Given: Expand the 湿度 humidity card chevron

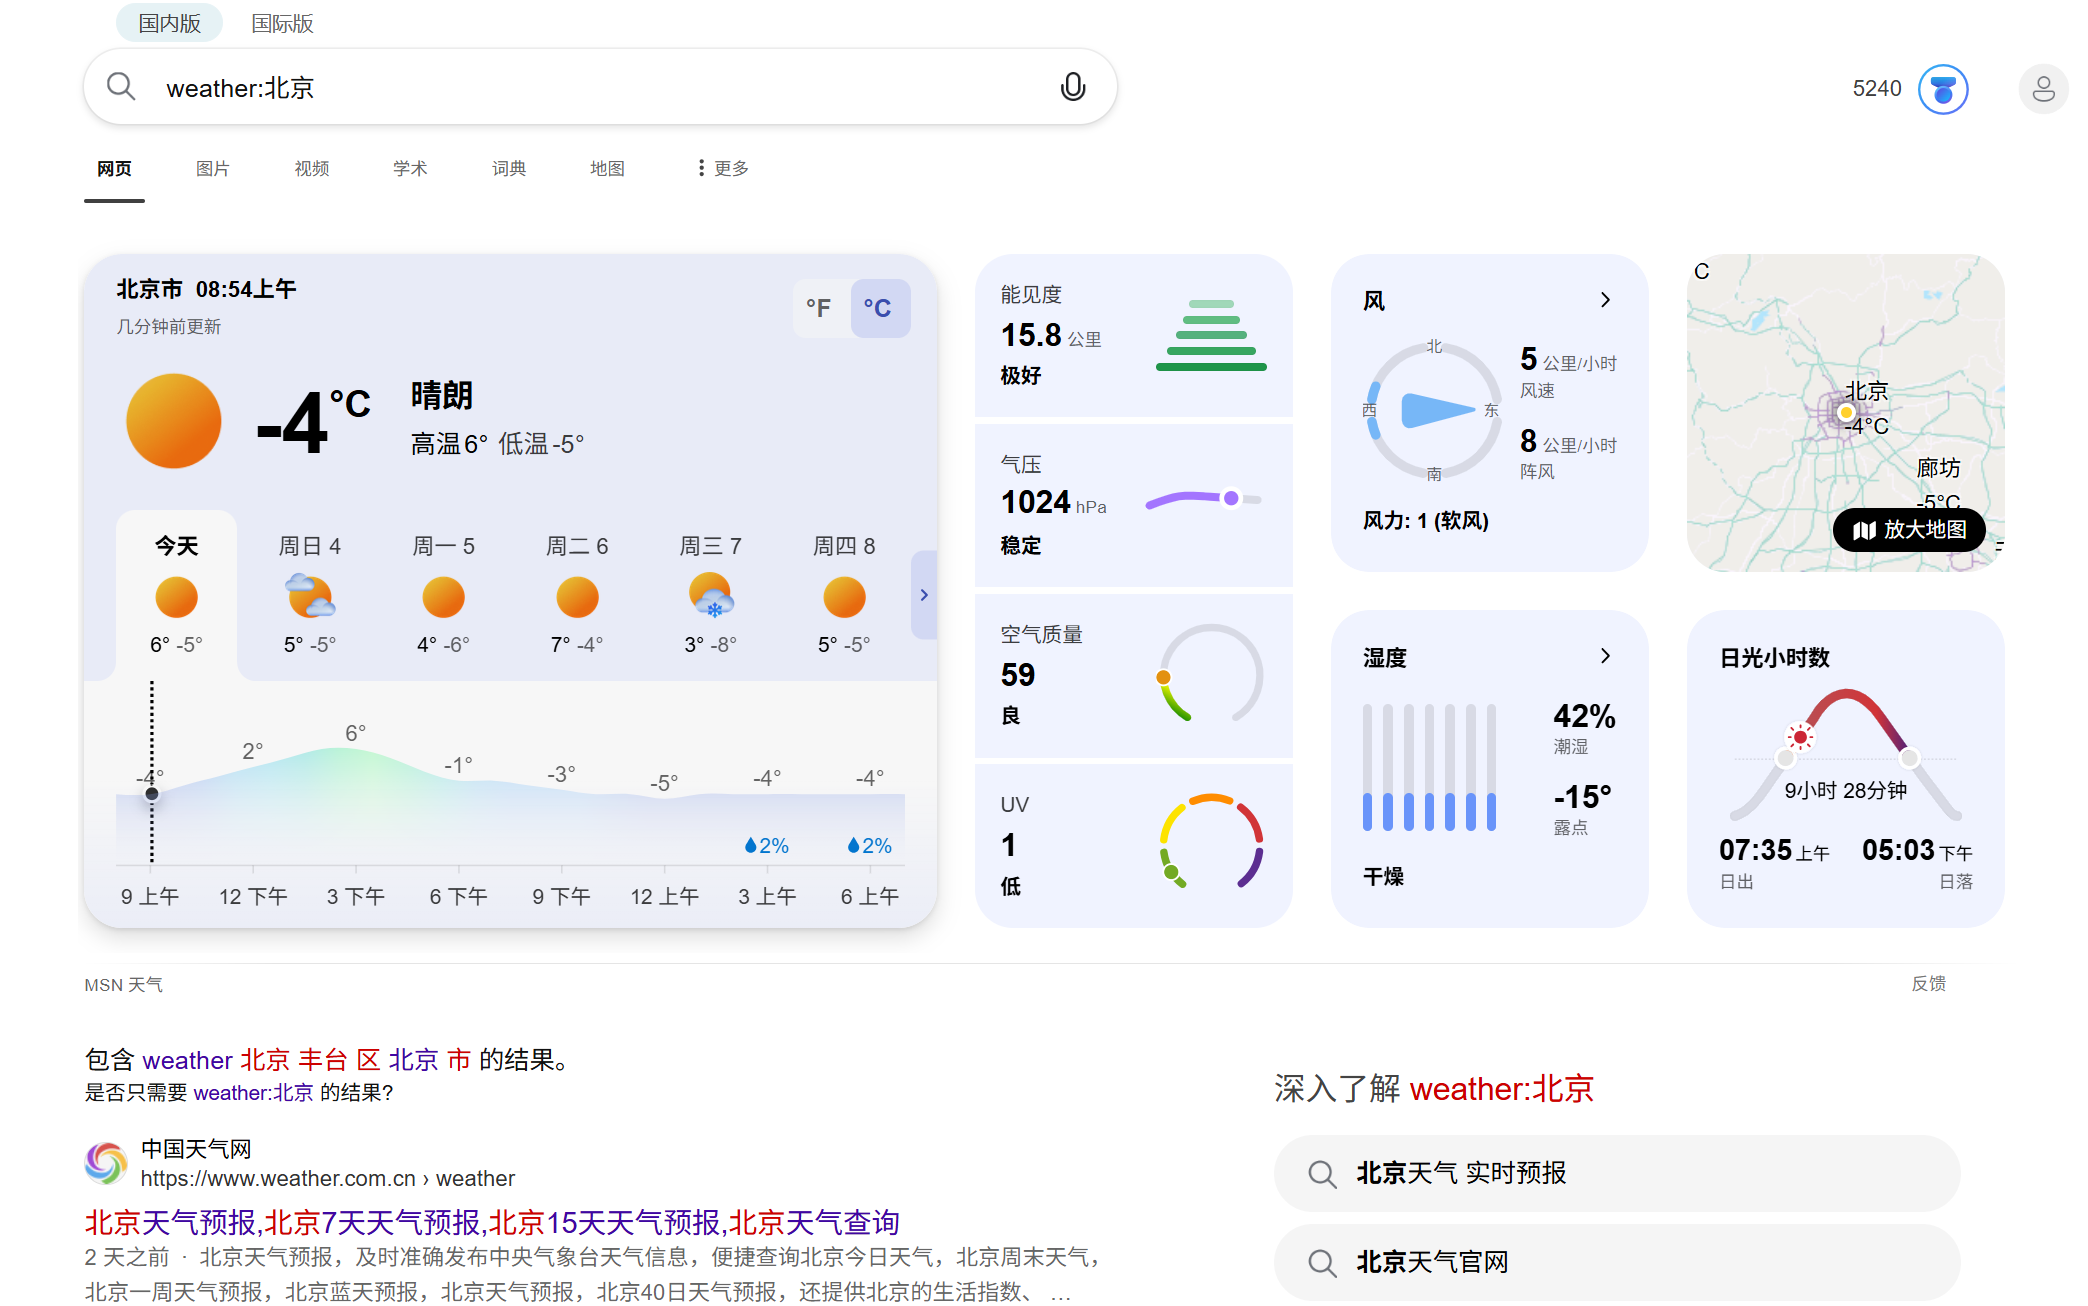Looking at the screenshot, I should pos(1605,656).
